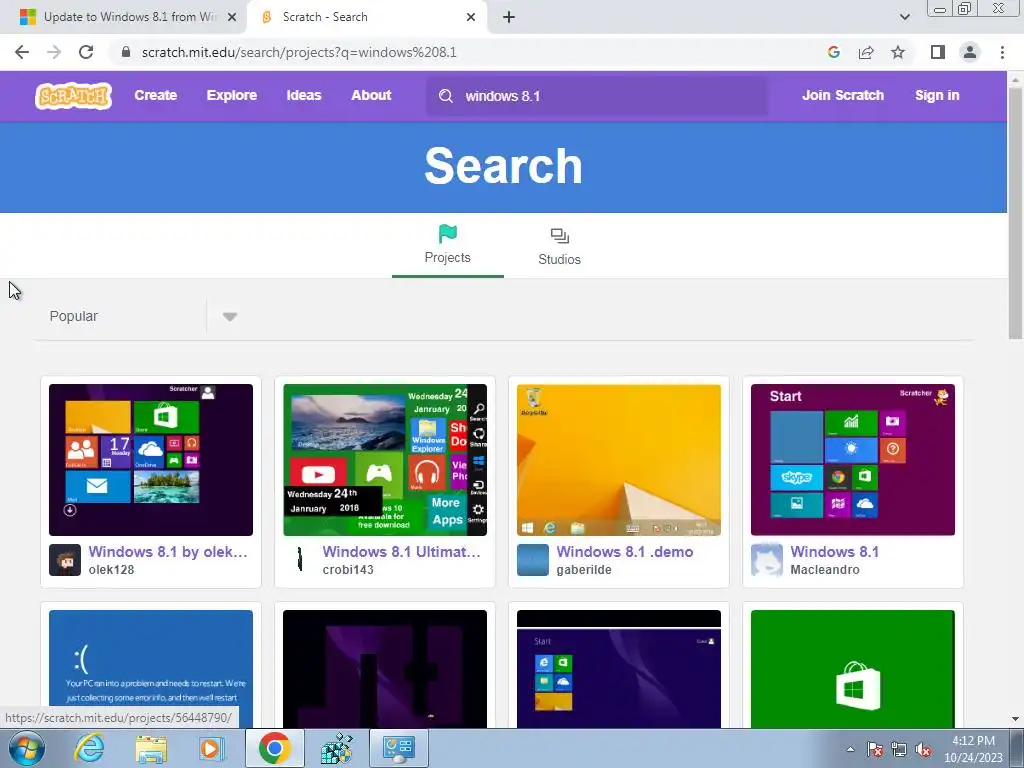This screenshot has width=1024, height=768.
Task: Open Macleandro's Windows 8.1 project title
Action: pyautogui.click(x=835, y=552)
